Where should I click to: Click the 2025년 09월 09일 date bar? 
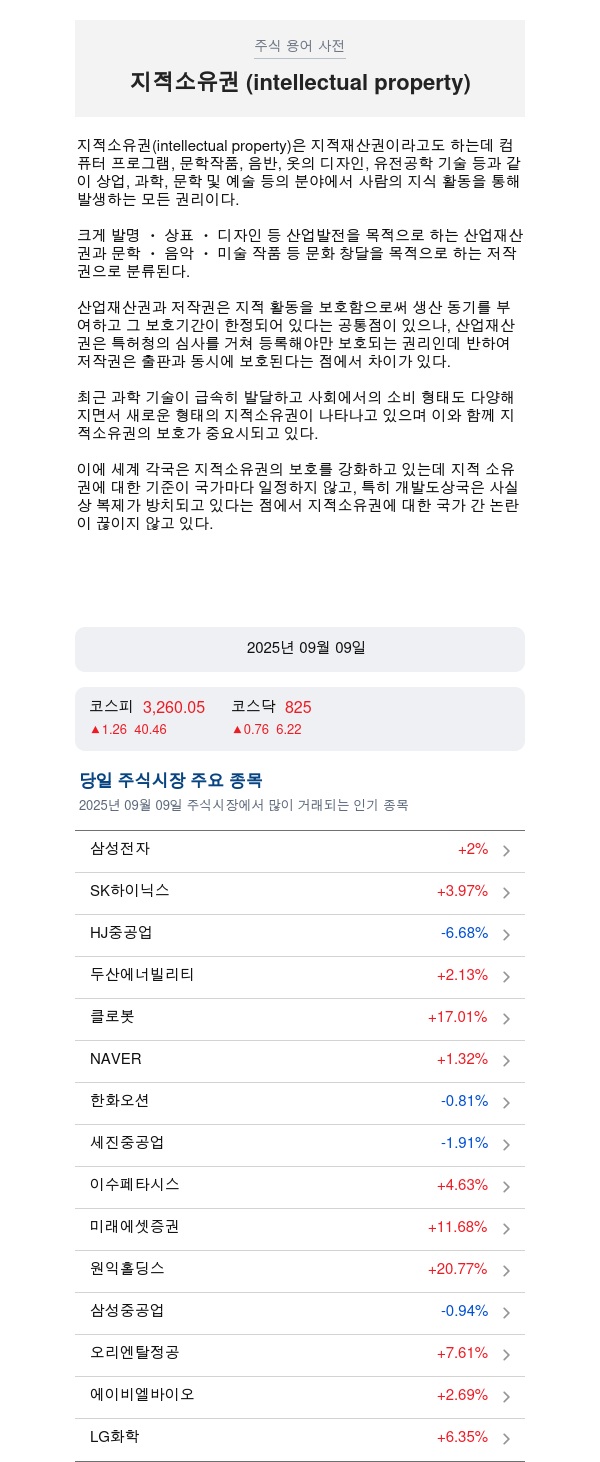pyautogui.click(x=300, y=649)
